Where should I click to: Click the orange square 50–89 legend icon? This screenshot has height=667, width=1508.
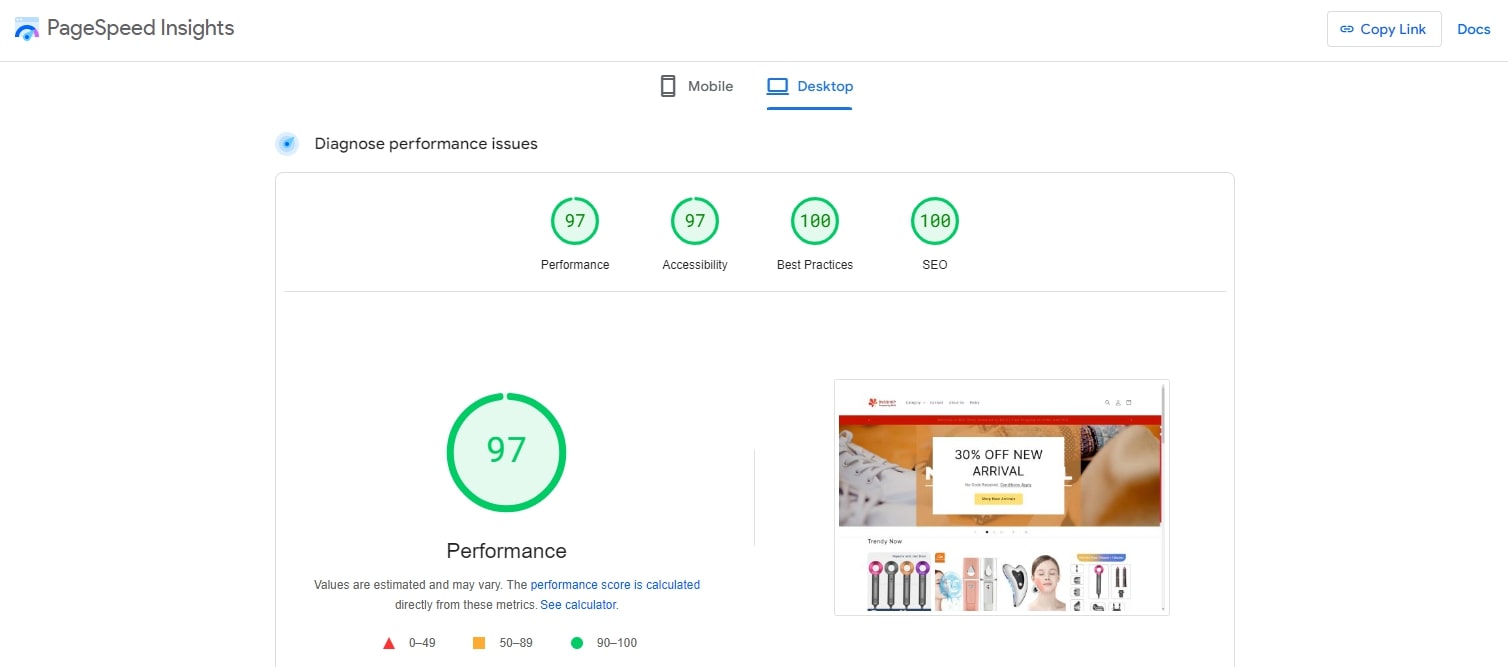coord(479,643)
